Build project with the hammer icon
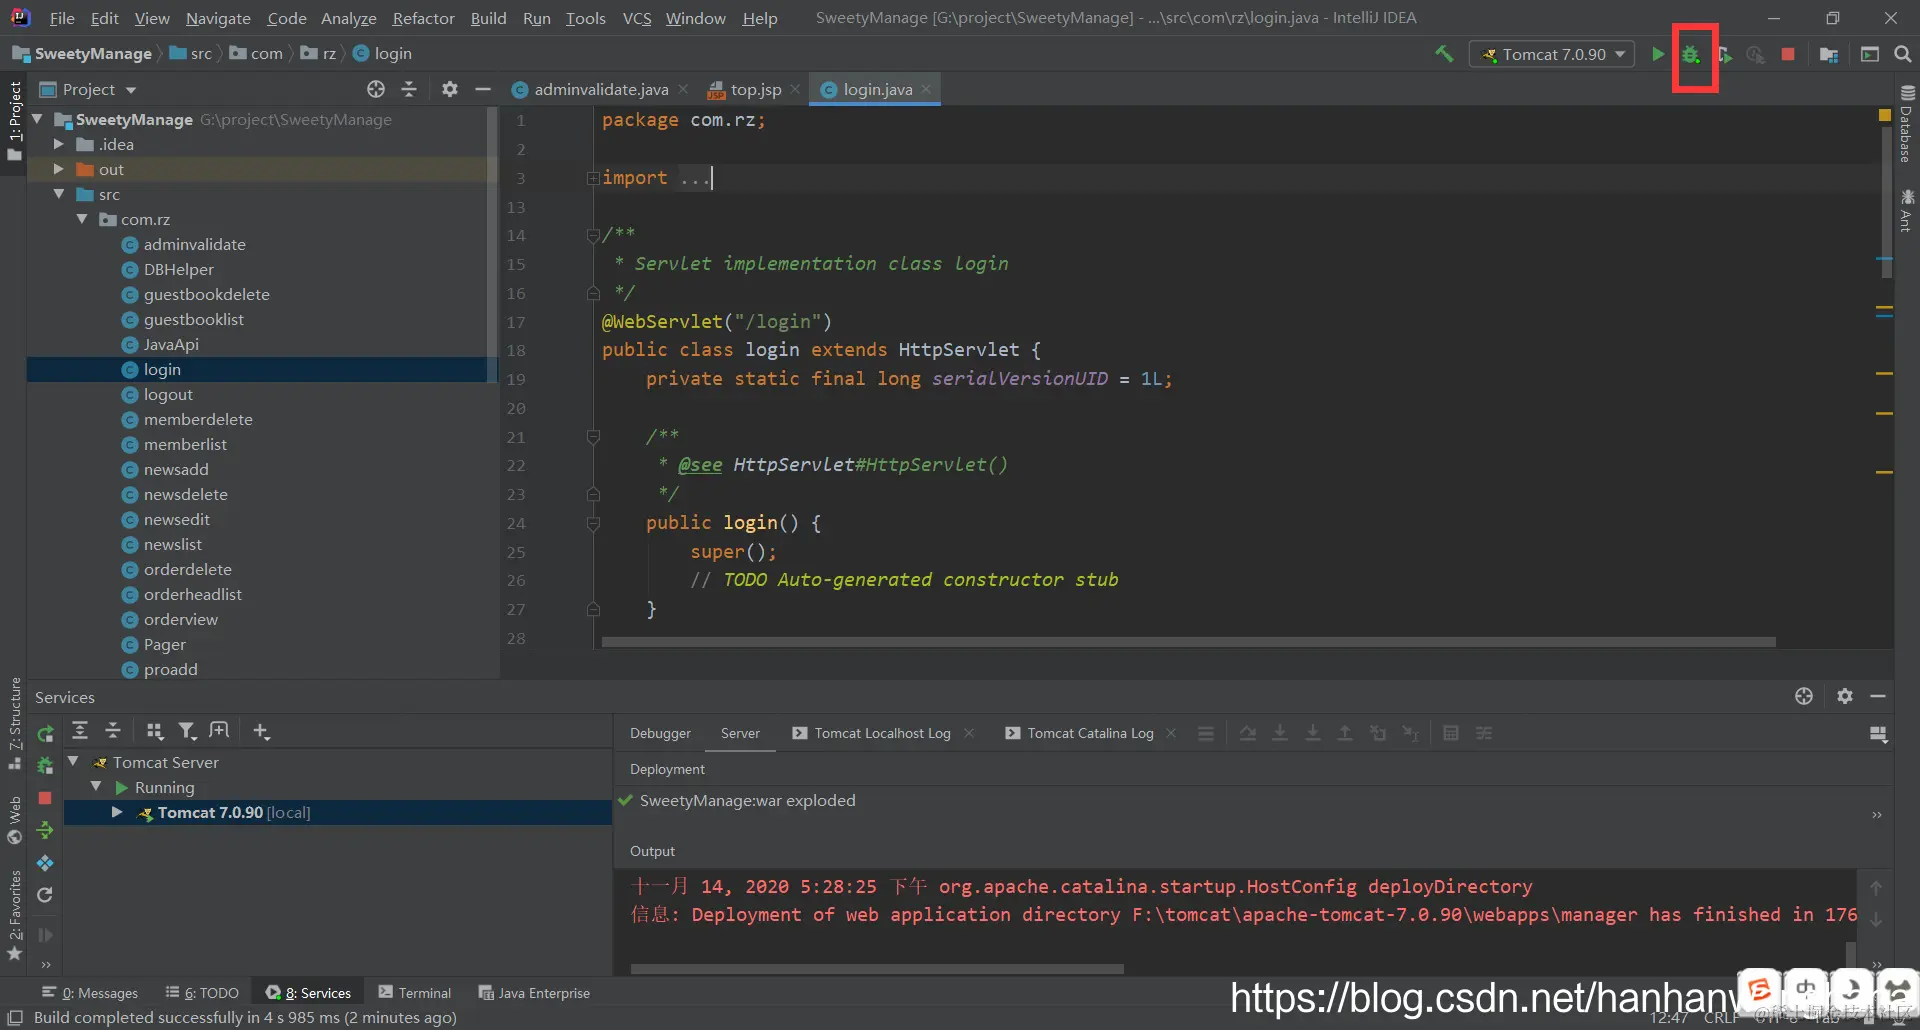 (1444, 54)
